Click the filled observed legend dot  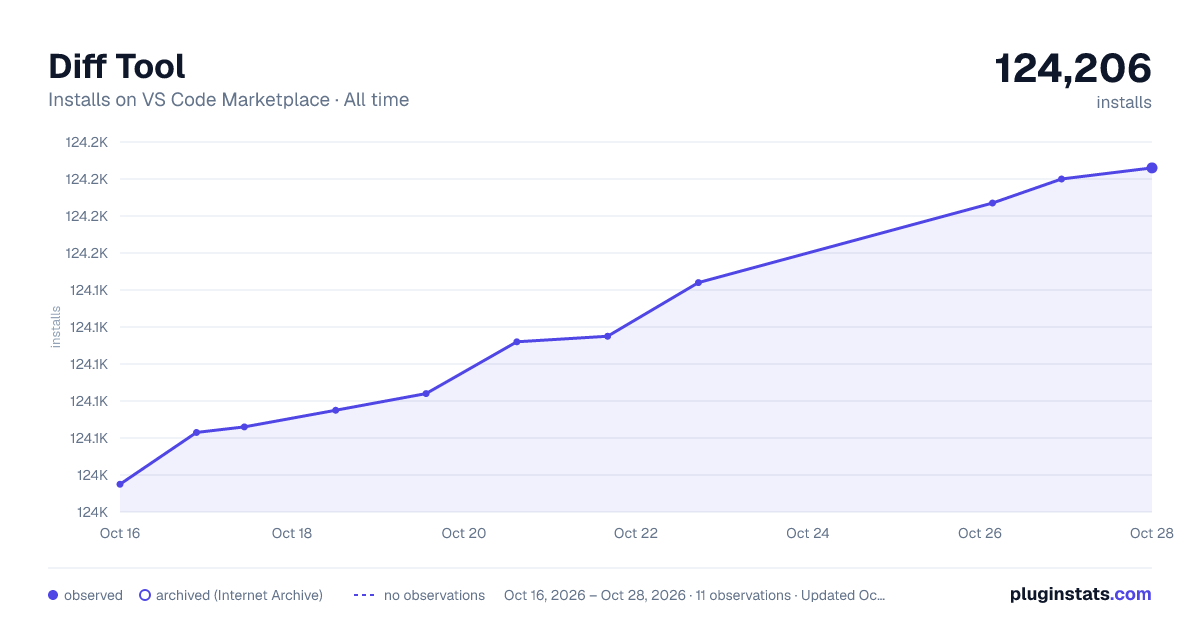[53, 595]
